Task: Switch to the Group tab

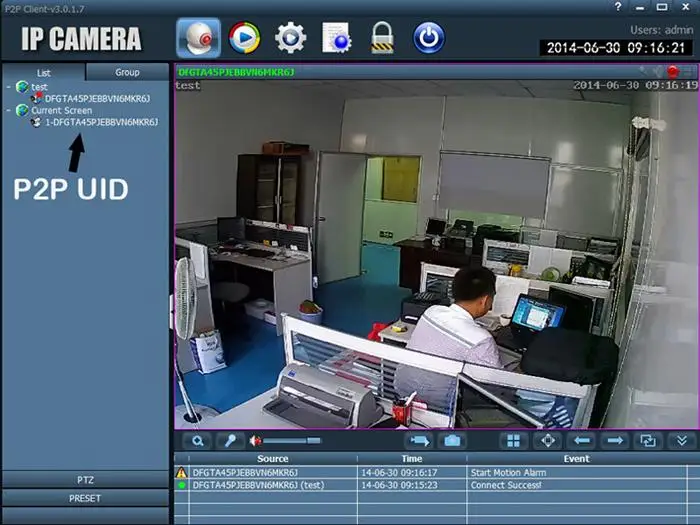Action: tap(127, 72)
